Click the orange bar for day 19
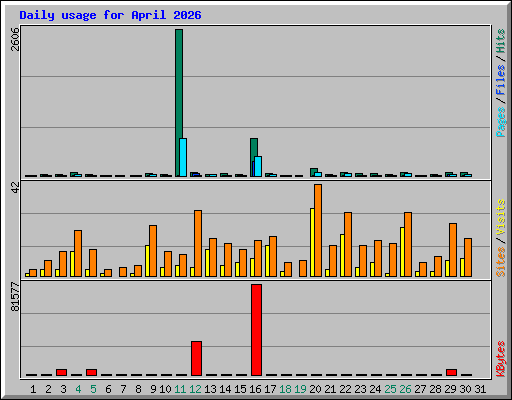512x400 pixels. tap(303, 268)
